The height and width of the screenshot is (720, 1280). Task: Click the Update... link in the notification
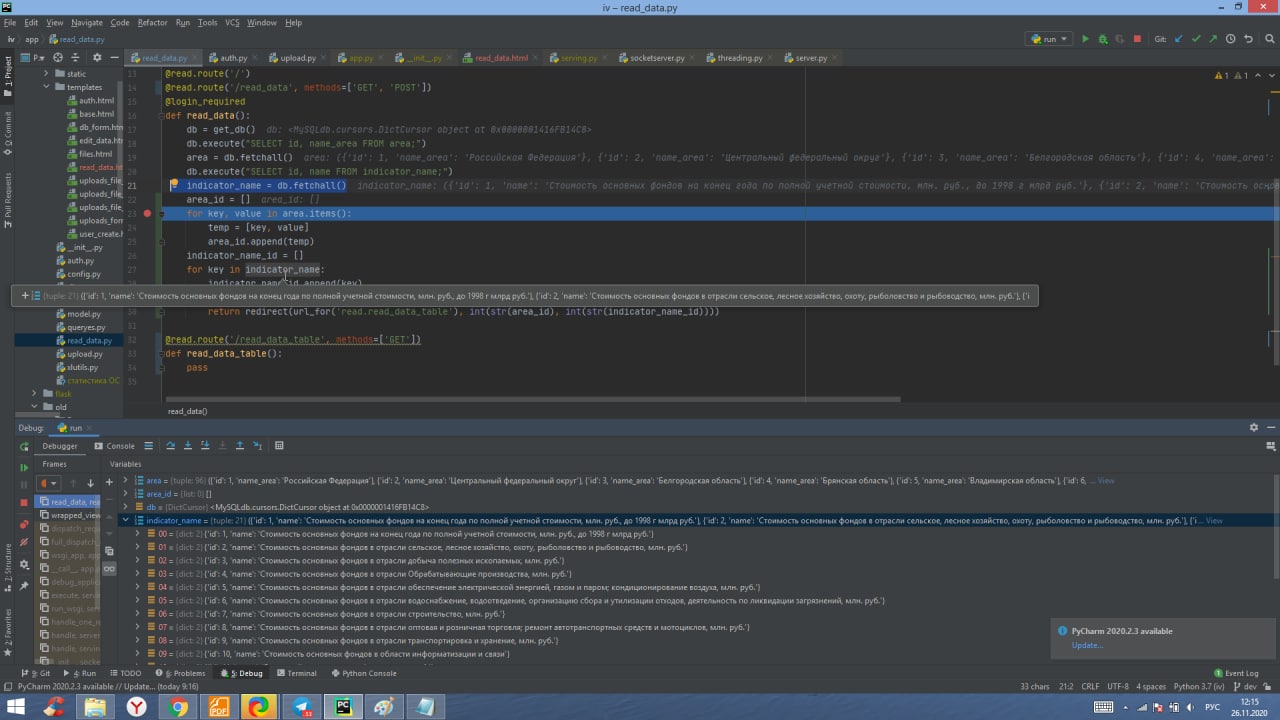1087,645
